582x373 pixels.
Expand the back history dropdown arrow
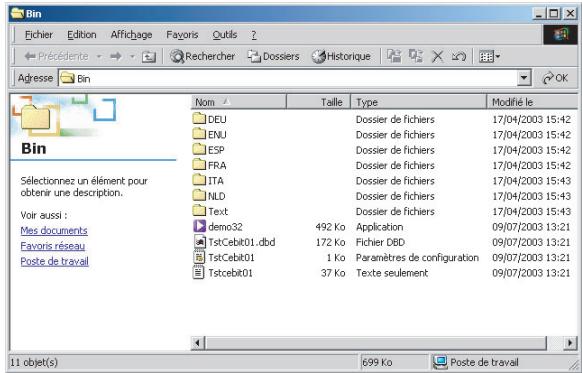click(x=99, y=56)
